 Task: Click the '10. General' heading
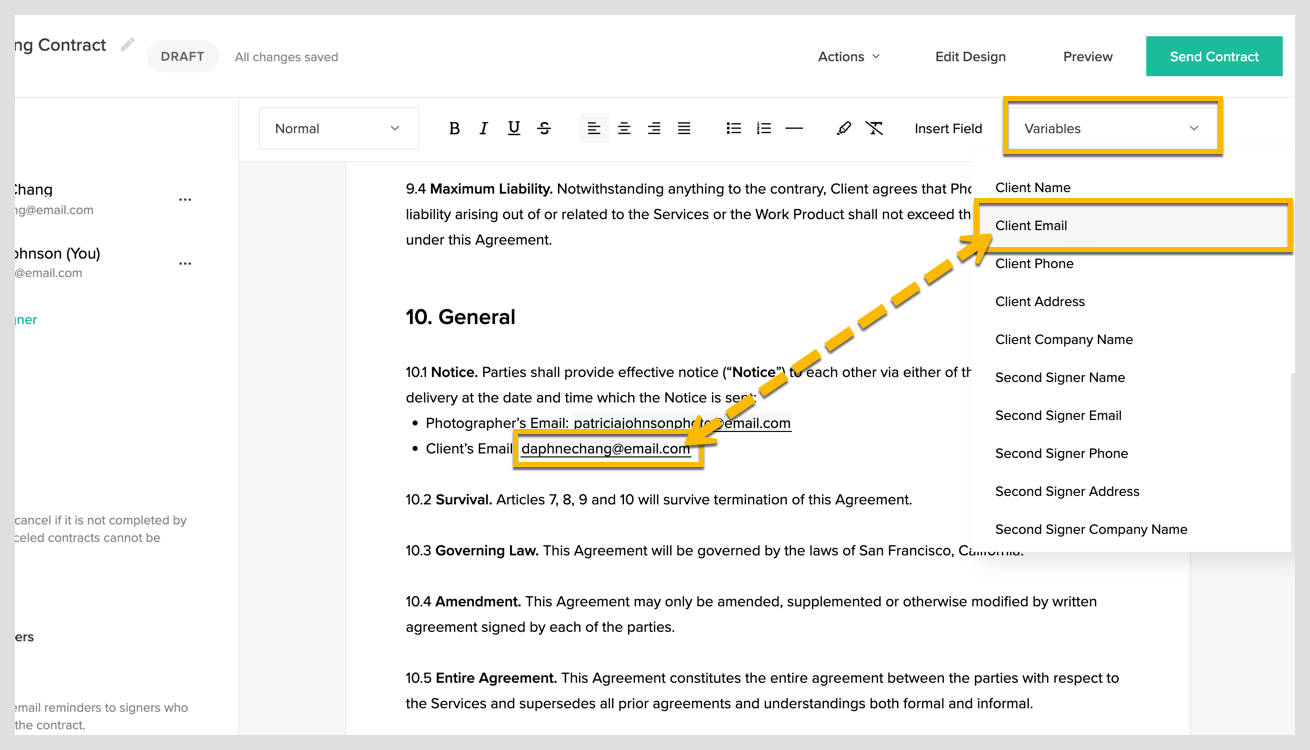click(x=460, y=317)
